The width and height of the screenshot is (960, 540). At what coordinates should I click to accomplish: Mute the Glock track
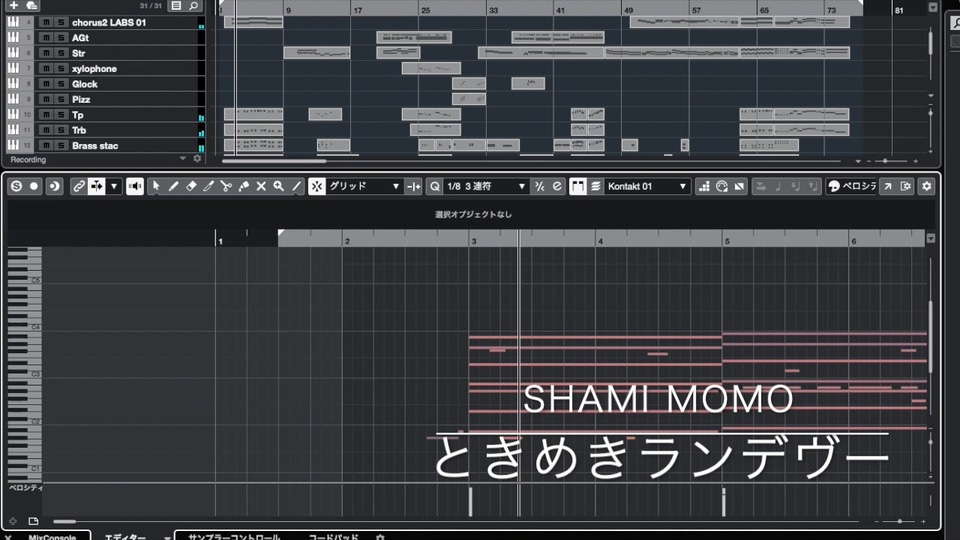click(x=46, y=84)
